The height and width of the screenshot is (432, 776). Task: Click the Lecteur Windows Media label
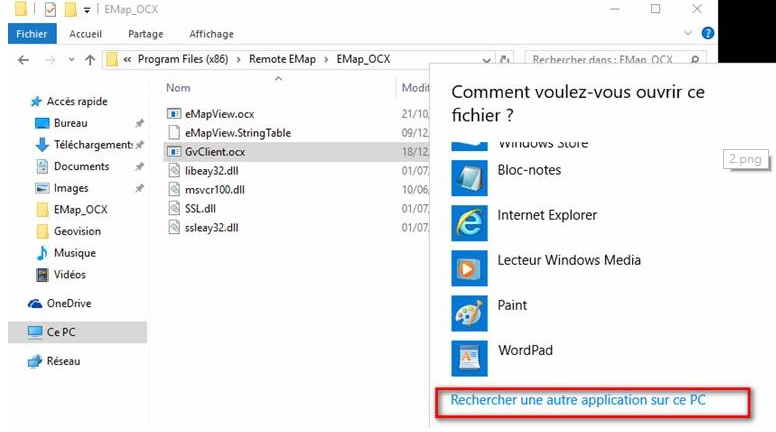click(x=569, y=260)
